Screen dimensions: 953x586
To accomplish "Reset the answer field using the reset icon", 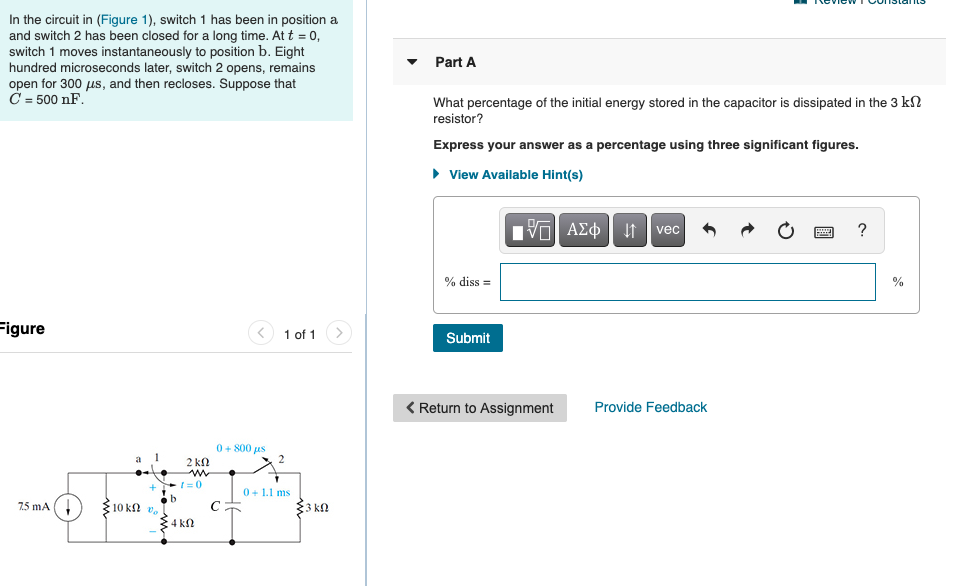I will click(785, 230).
